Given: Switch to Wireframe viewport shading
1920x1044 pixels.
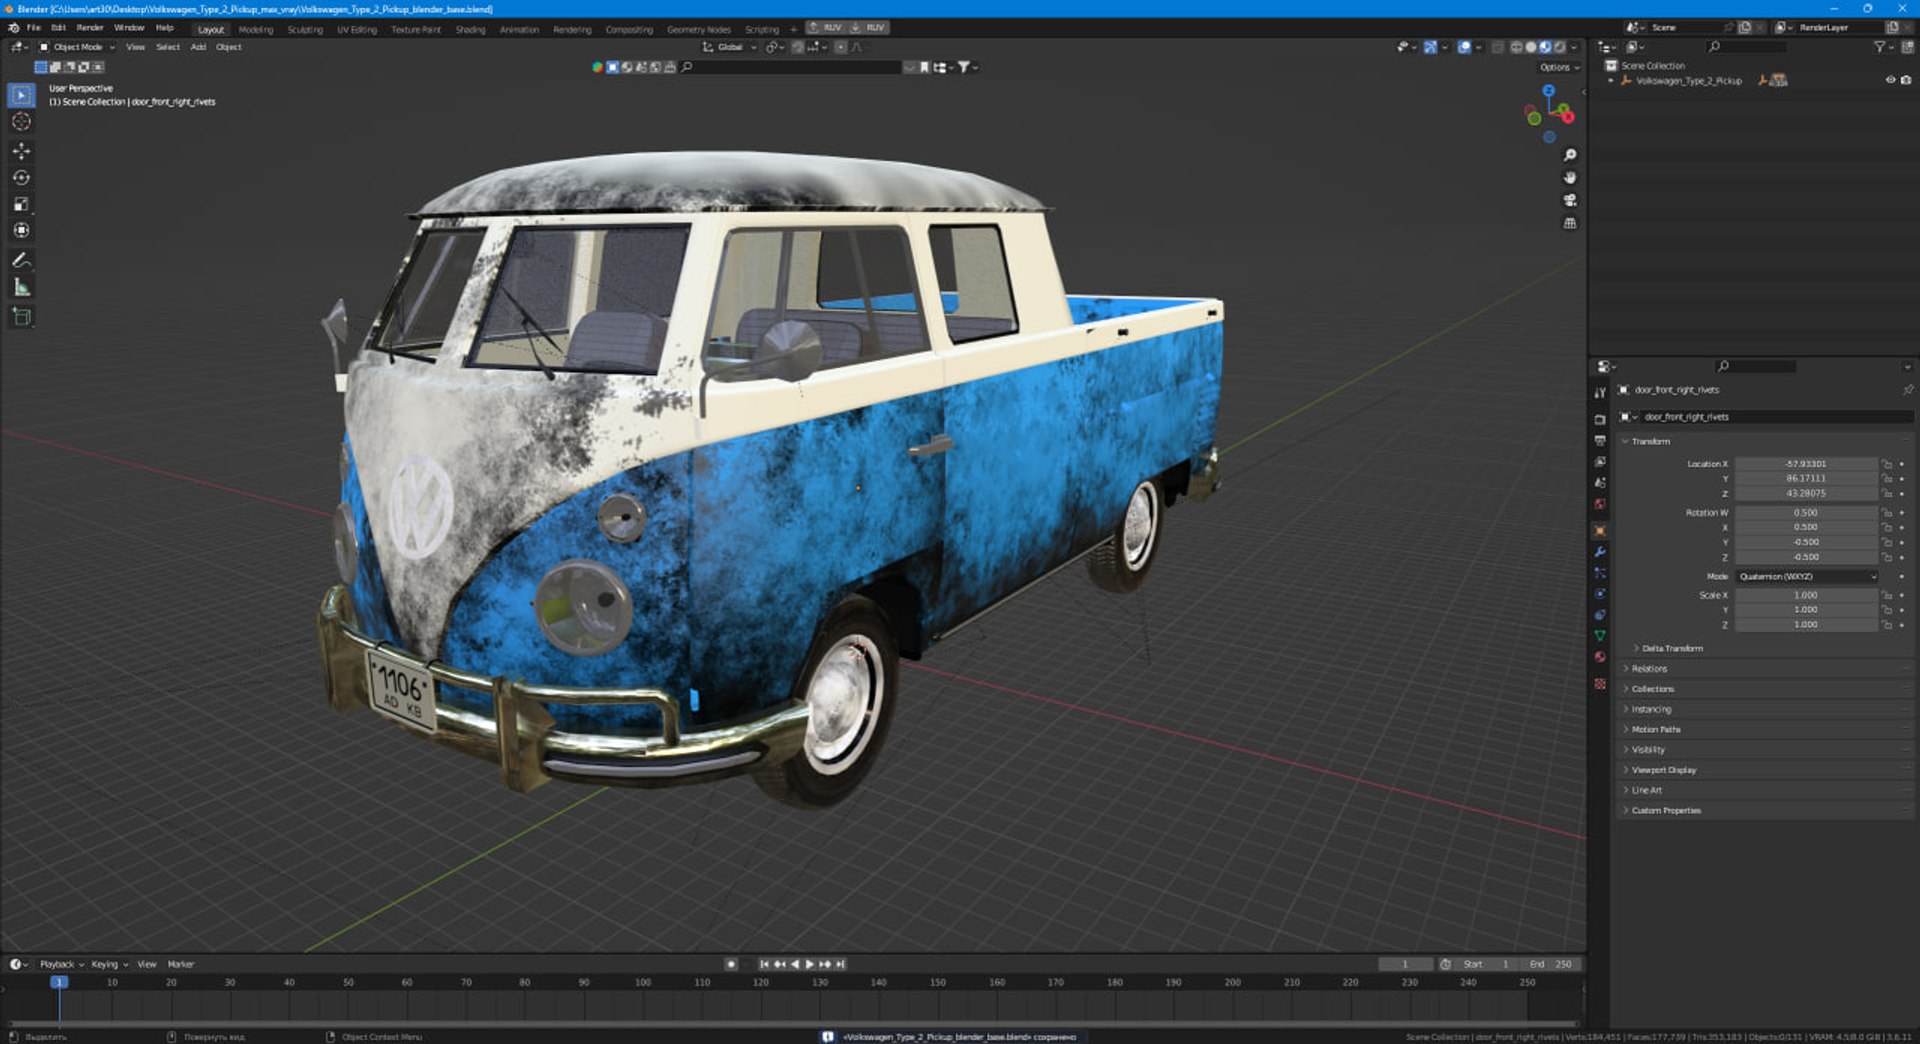Looking at the screenshot, I should point(1516,47).
